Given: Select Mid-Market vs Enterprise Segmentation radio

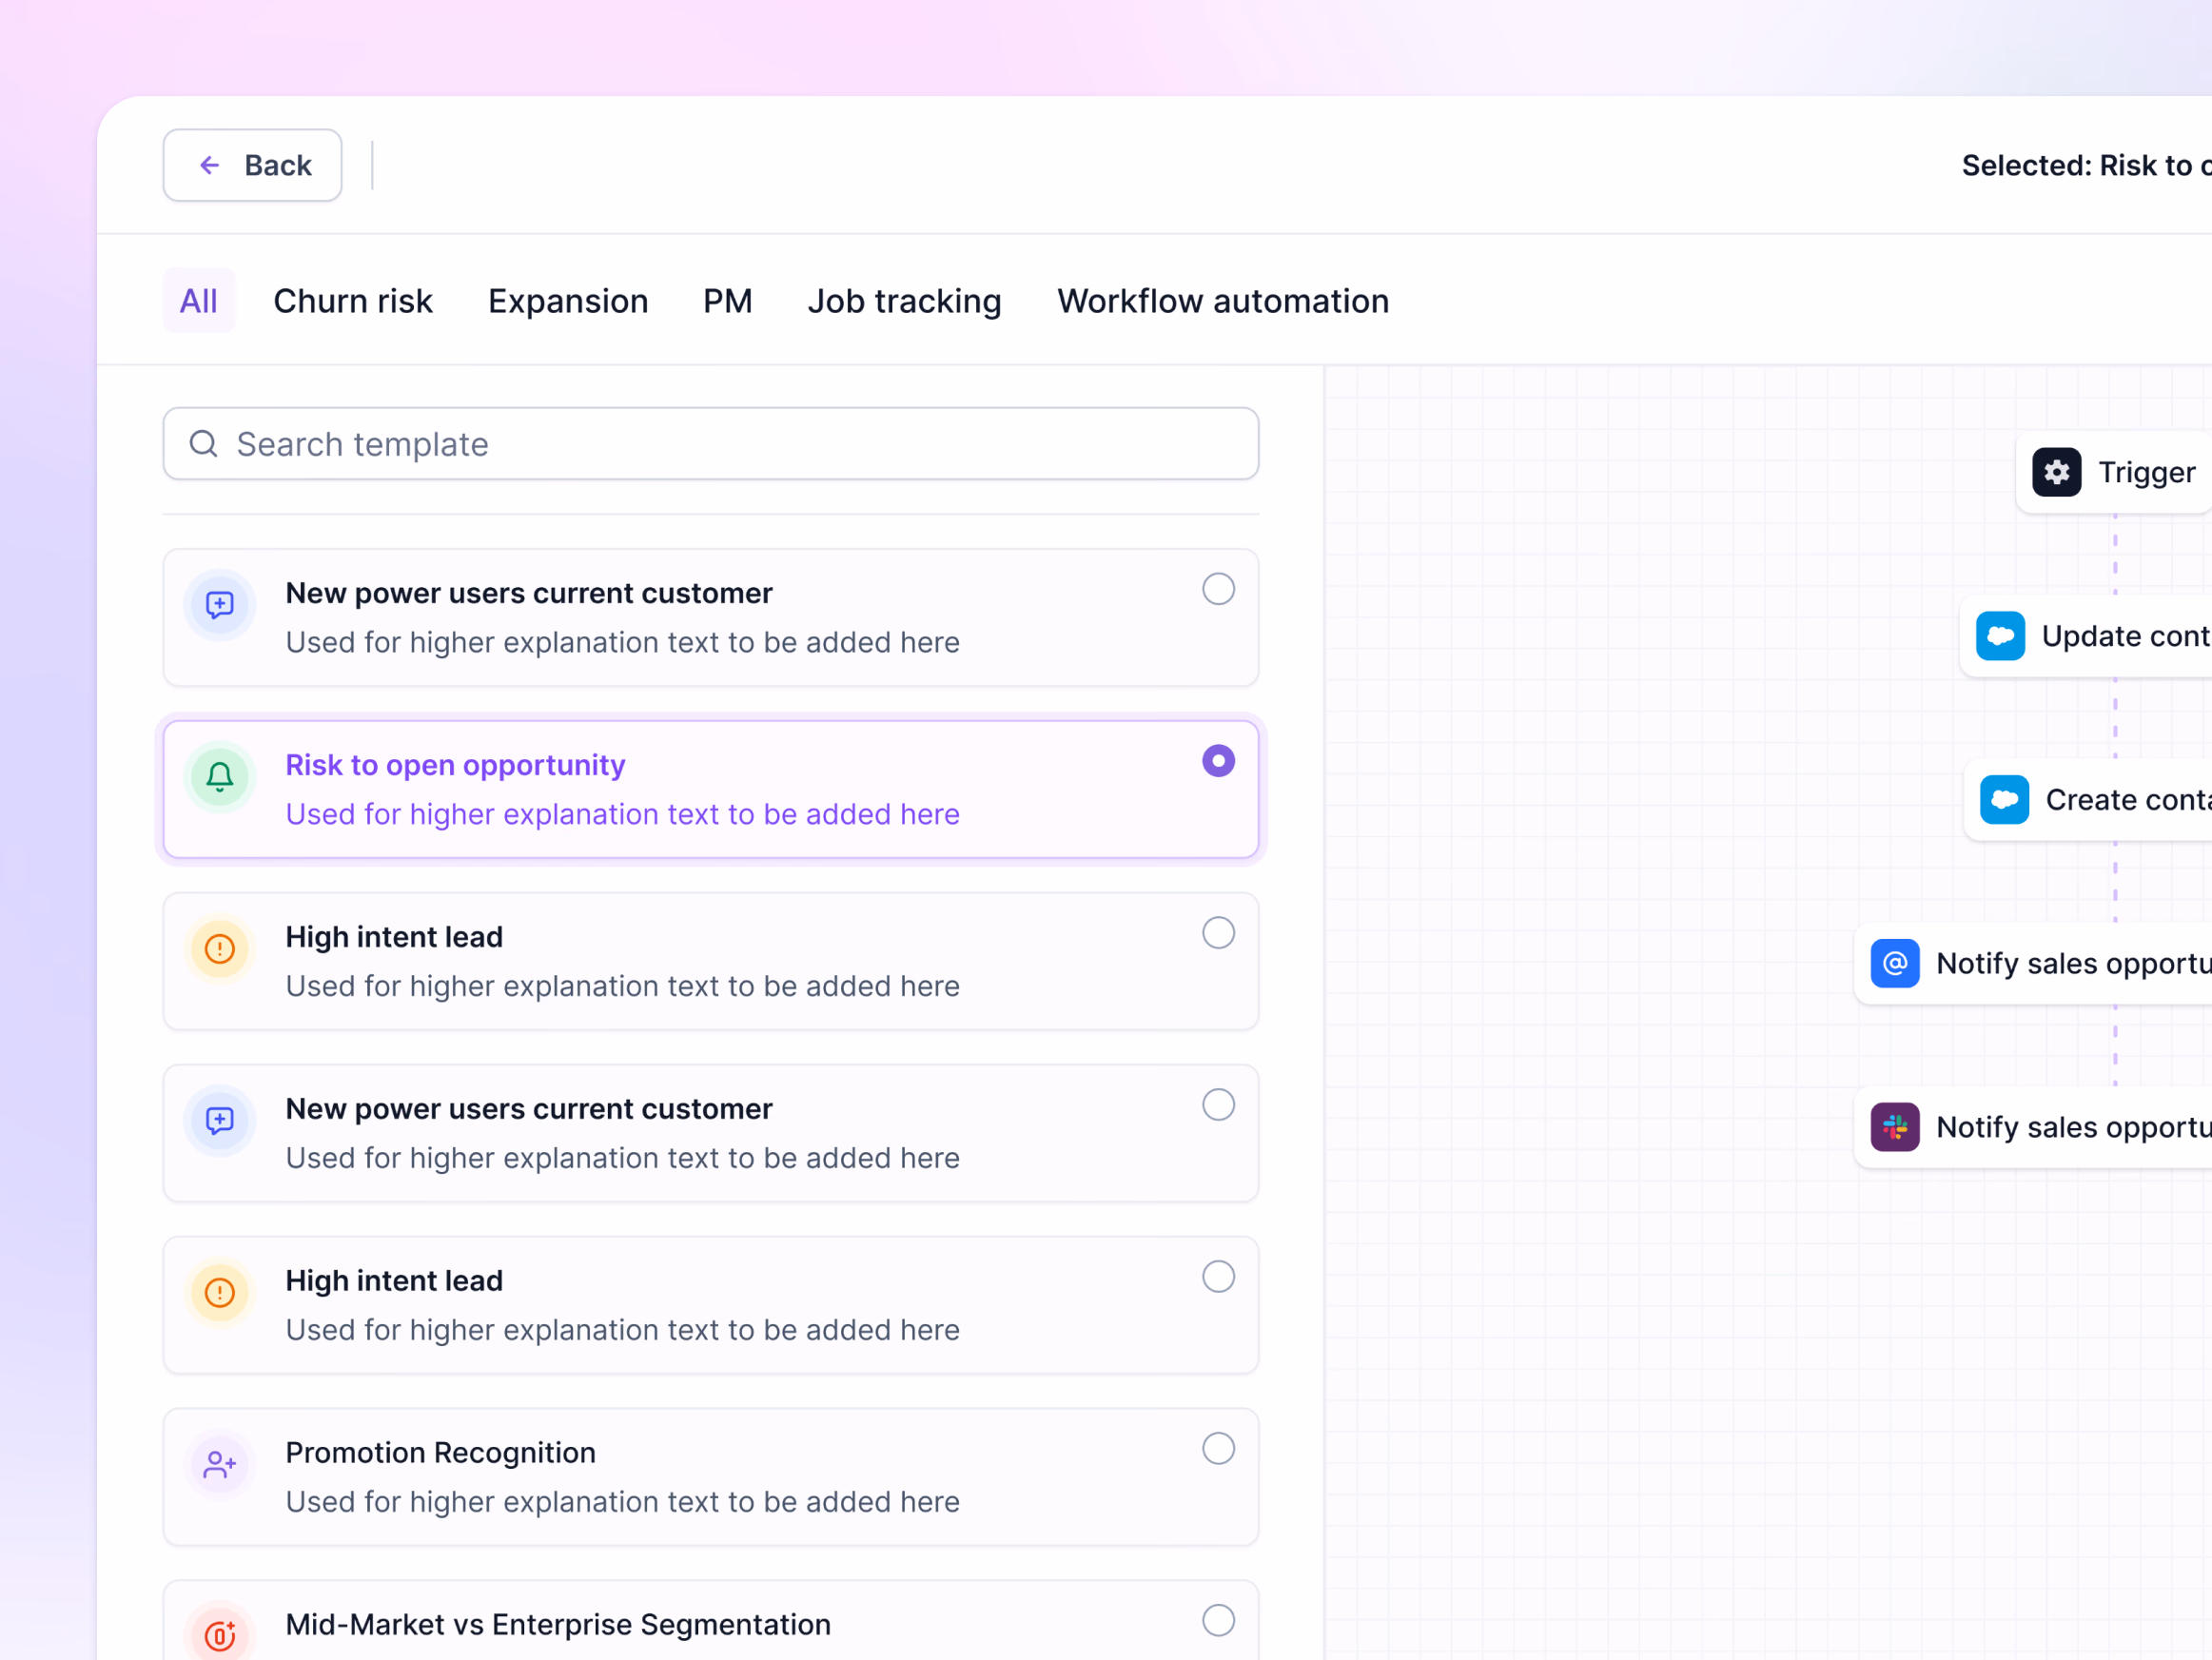Looking at the screenshot, I should click(x=1218, y=1621).
